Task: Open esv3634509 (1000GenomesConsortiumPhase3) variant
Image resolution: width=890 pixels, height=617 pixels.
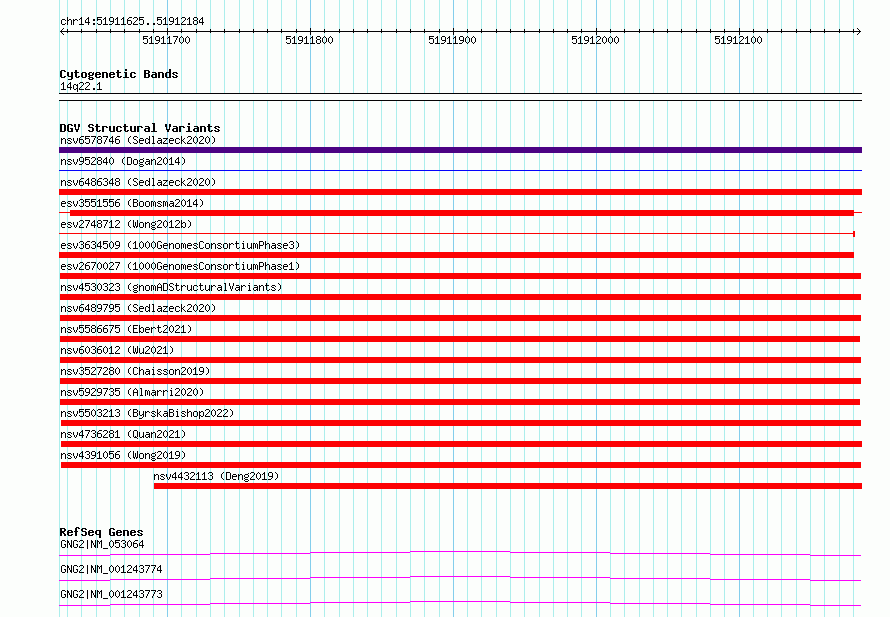Action: [180, 245]
